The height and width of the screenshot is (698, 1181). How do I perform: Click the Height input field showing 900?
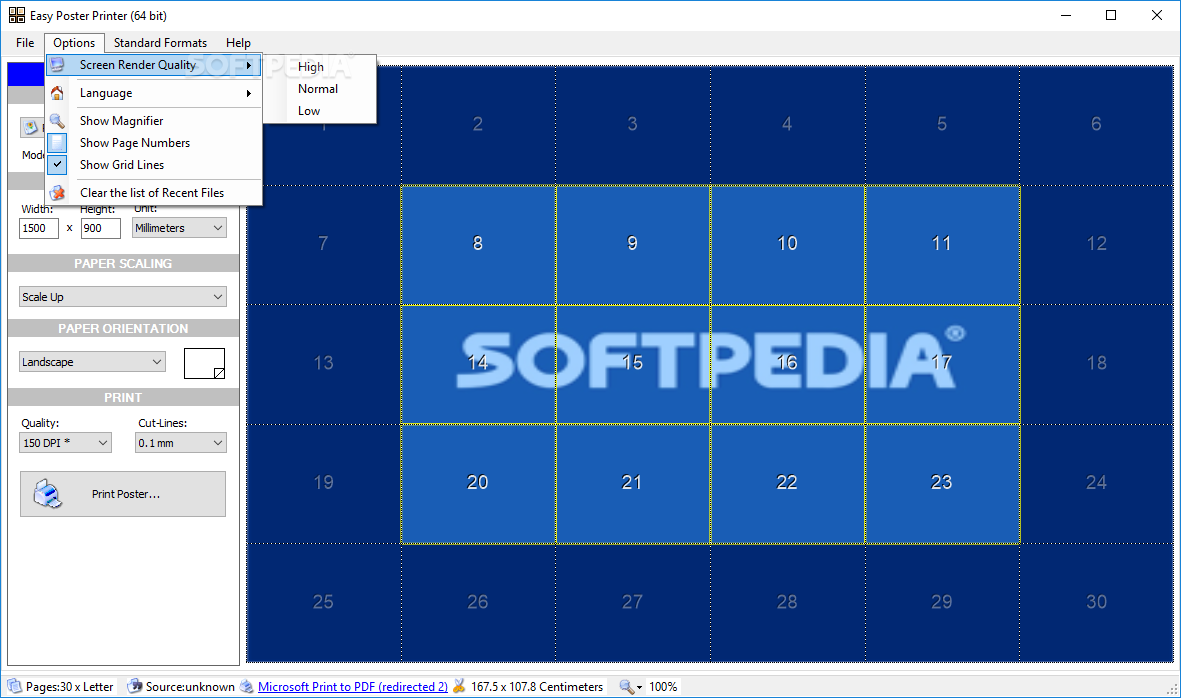pos(101,228)
